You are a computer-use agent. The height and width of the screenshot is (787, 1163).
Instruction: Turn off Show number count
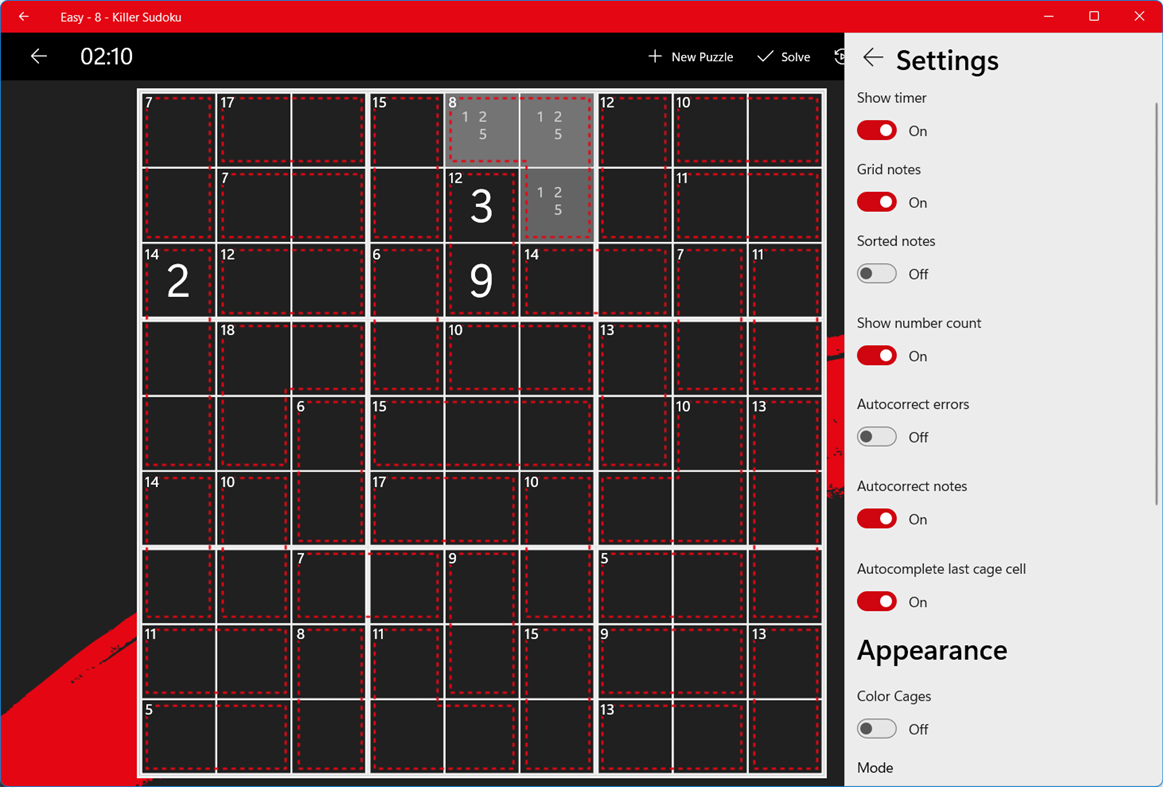[877, 356]
